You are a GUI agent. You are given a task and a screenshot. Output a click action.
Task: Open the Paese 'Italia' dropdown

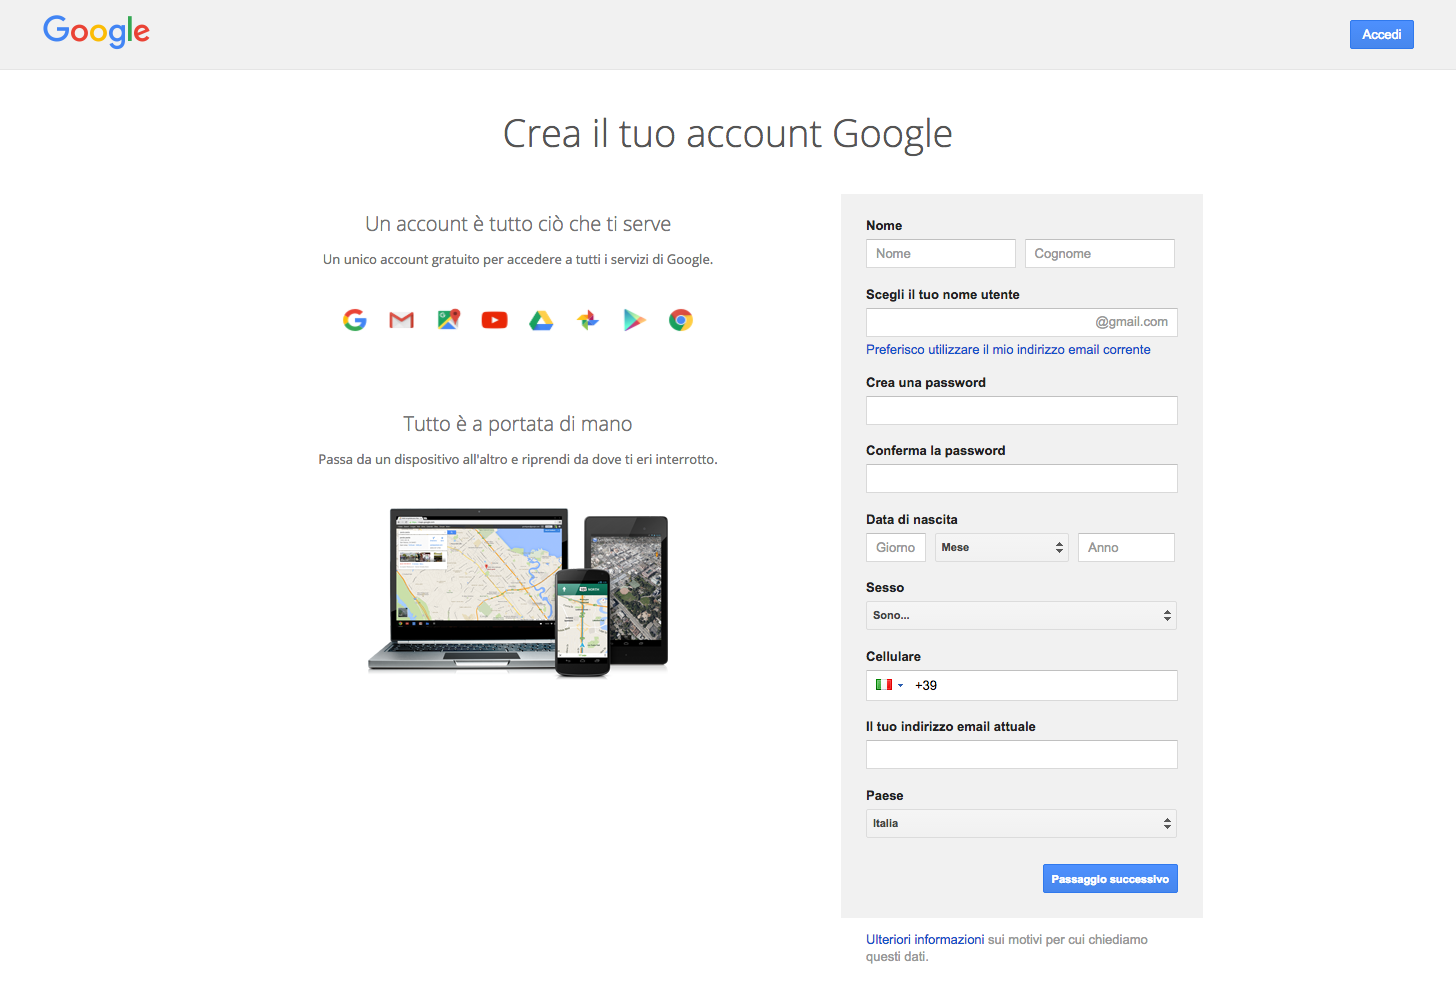tap(1021, 823)
